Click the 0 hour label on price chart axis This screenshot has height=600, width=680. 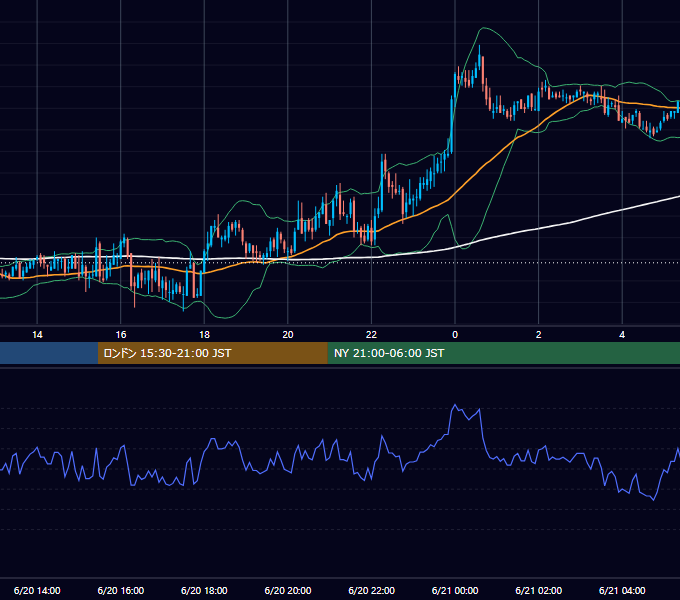[455, 335]
